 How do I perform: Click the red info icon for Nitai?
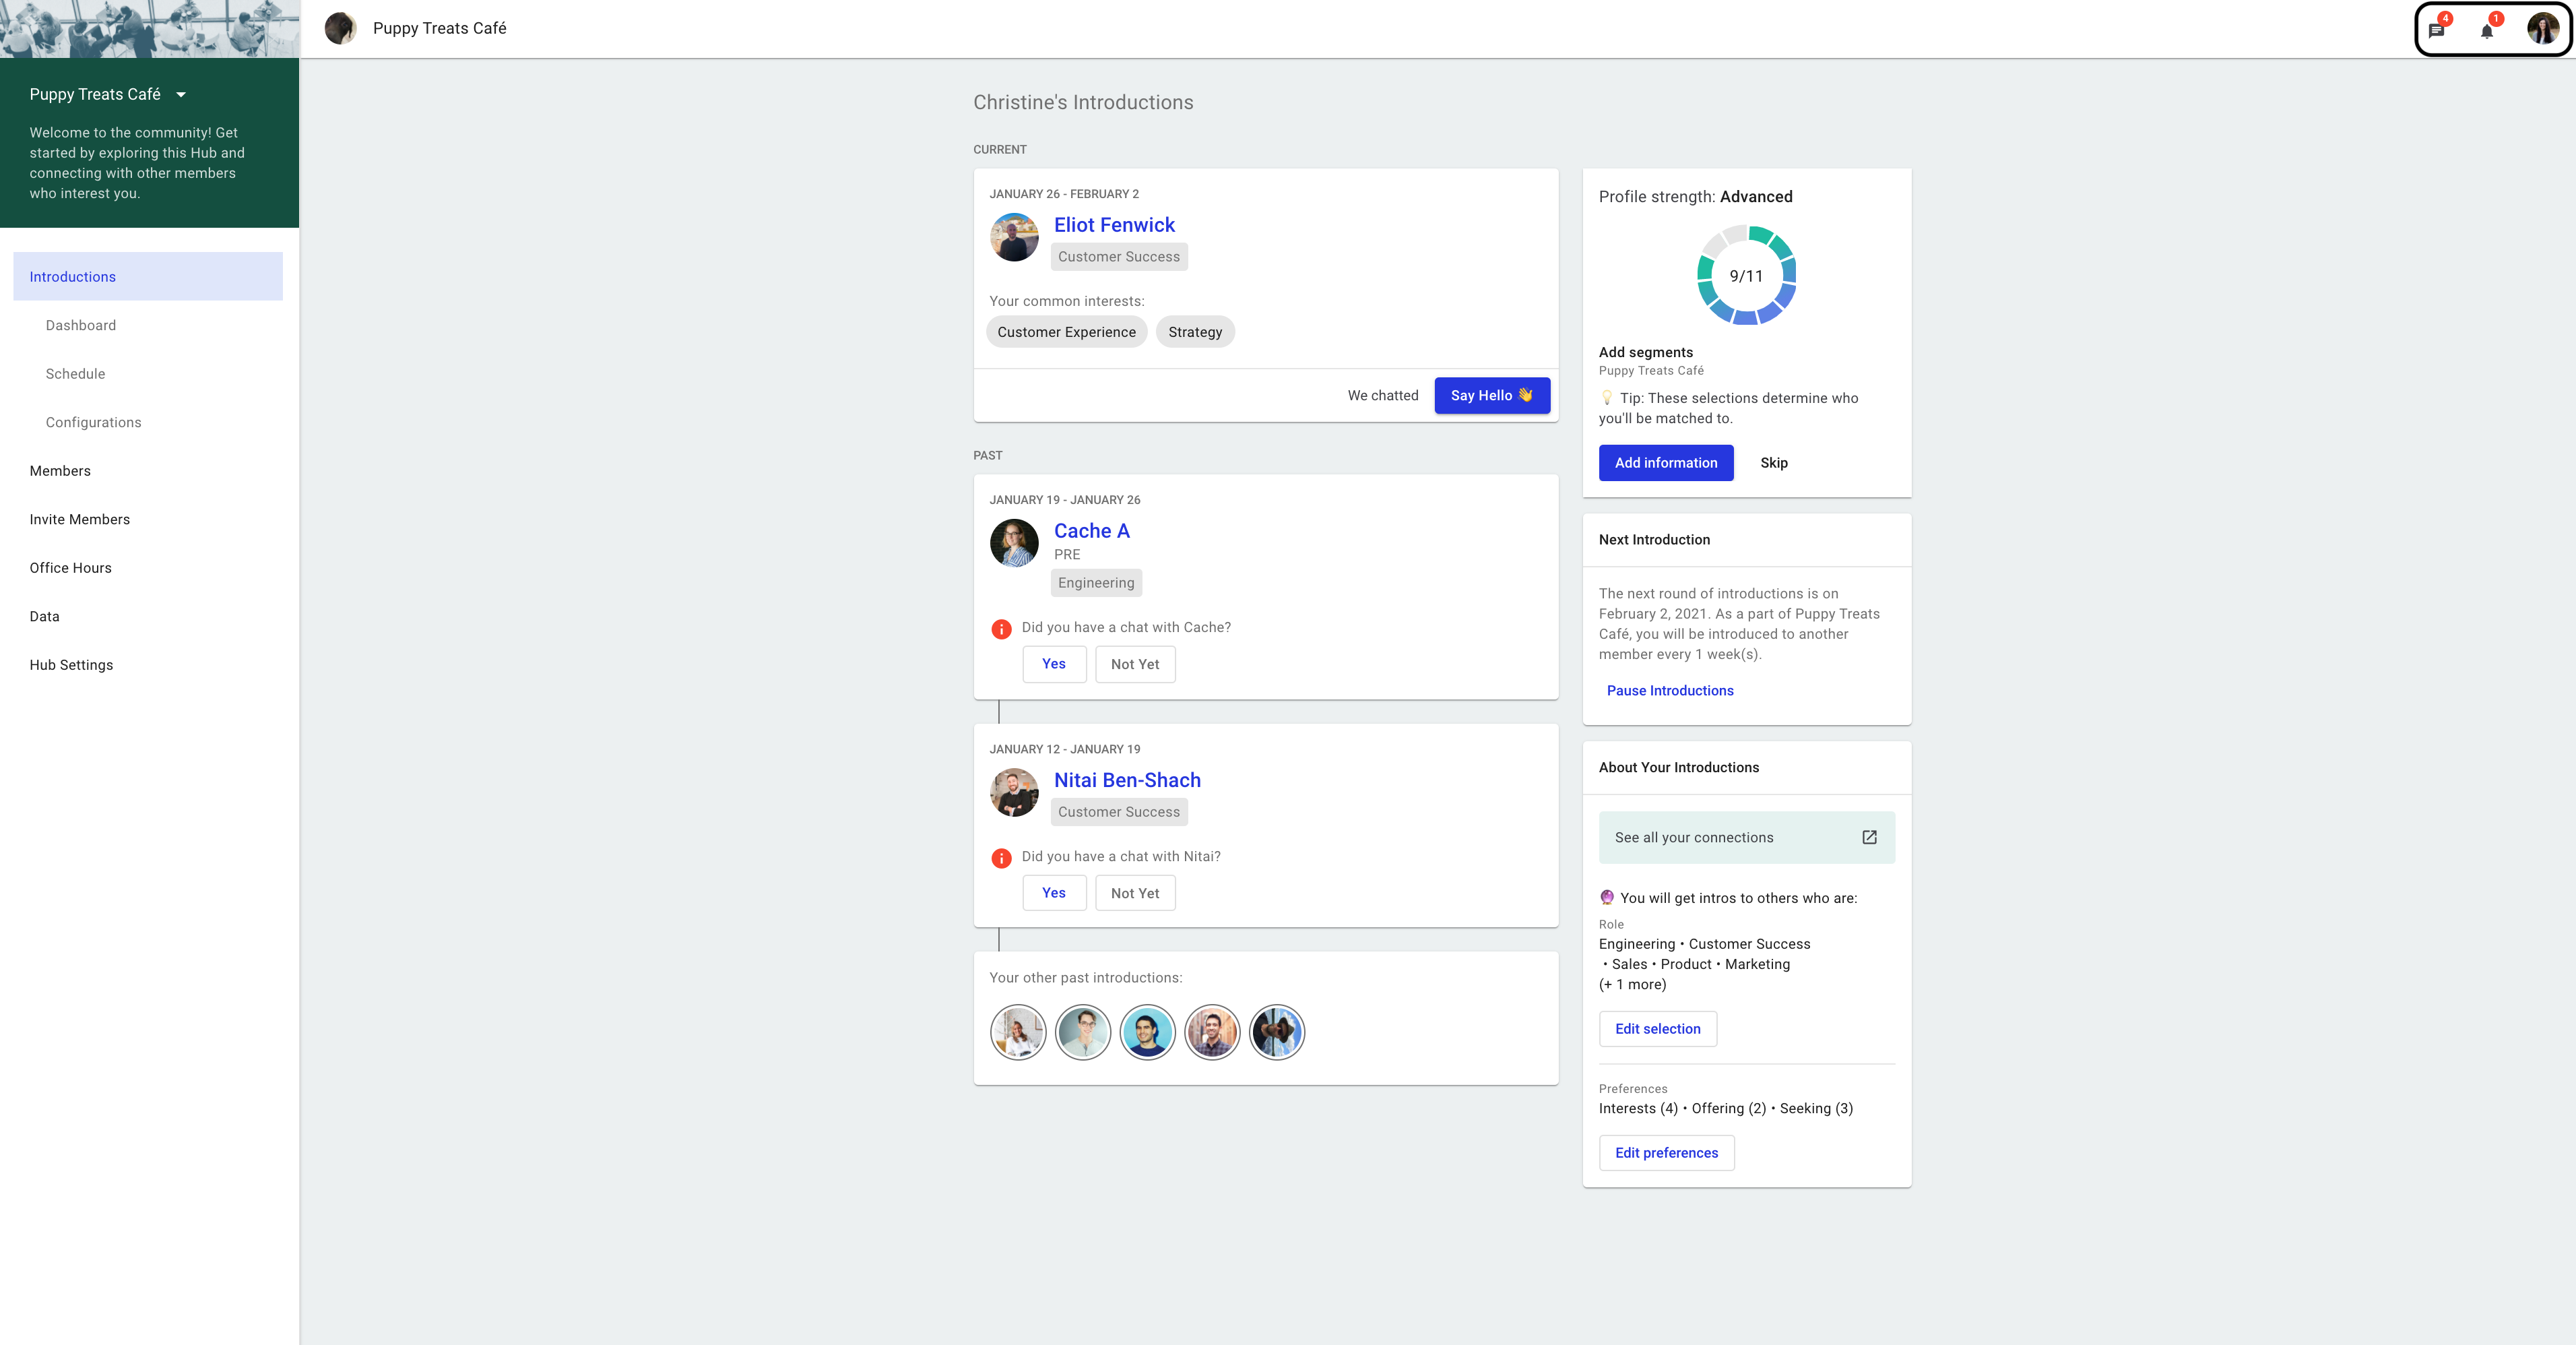(x=1001, y=858)
